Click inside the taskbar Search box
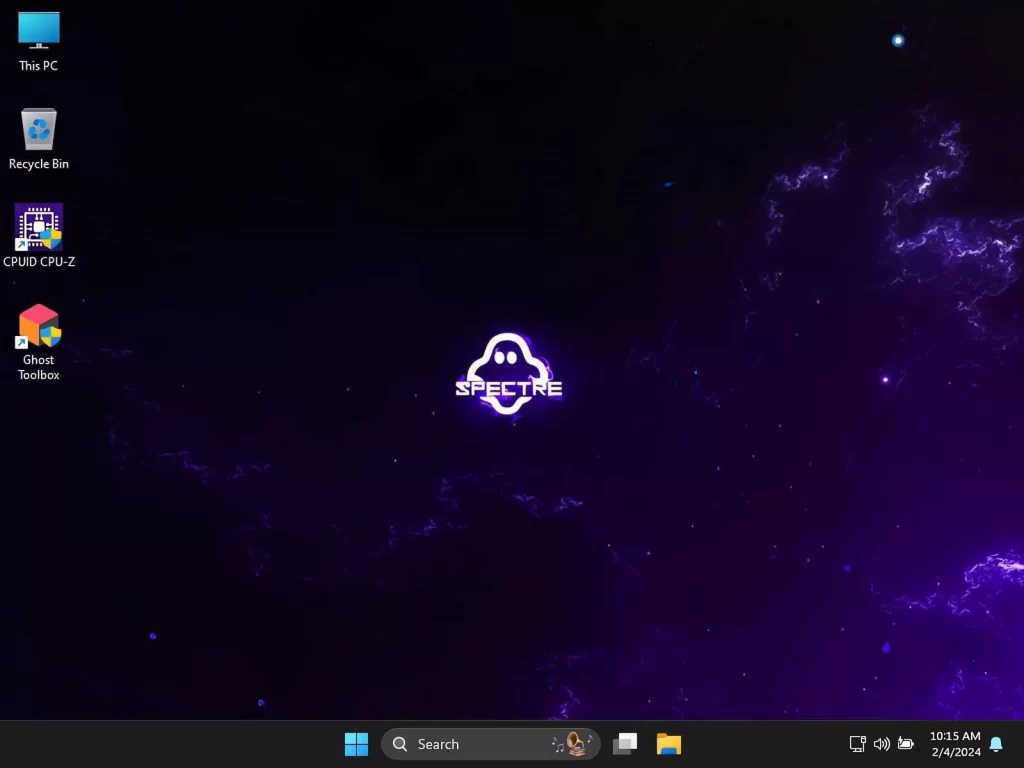This screenshot has height=768, width=1024. [x=470, y=744]
